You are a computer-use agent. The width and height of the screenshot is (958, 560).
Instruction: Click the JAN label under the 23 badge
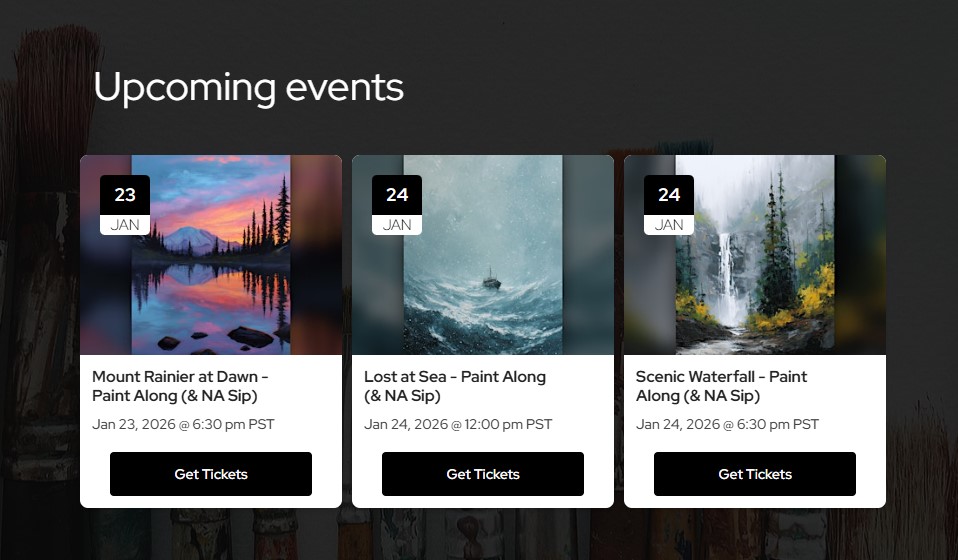pyautogui.click(x=125, y=225)
